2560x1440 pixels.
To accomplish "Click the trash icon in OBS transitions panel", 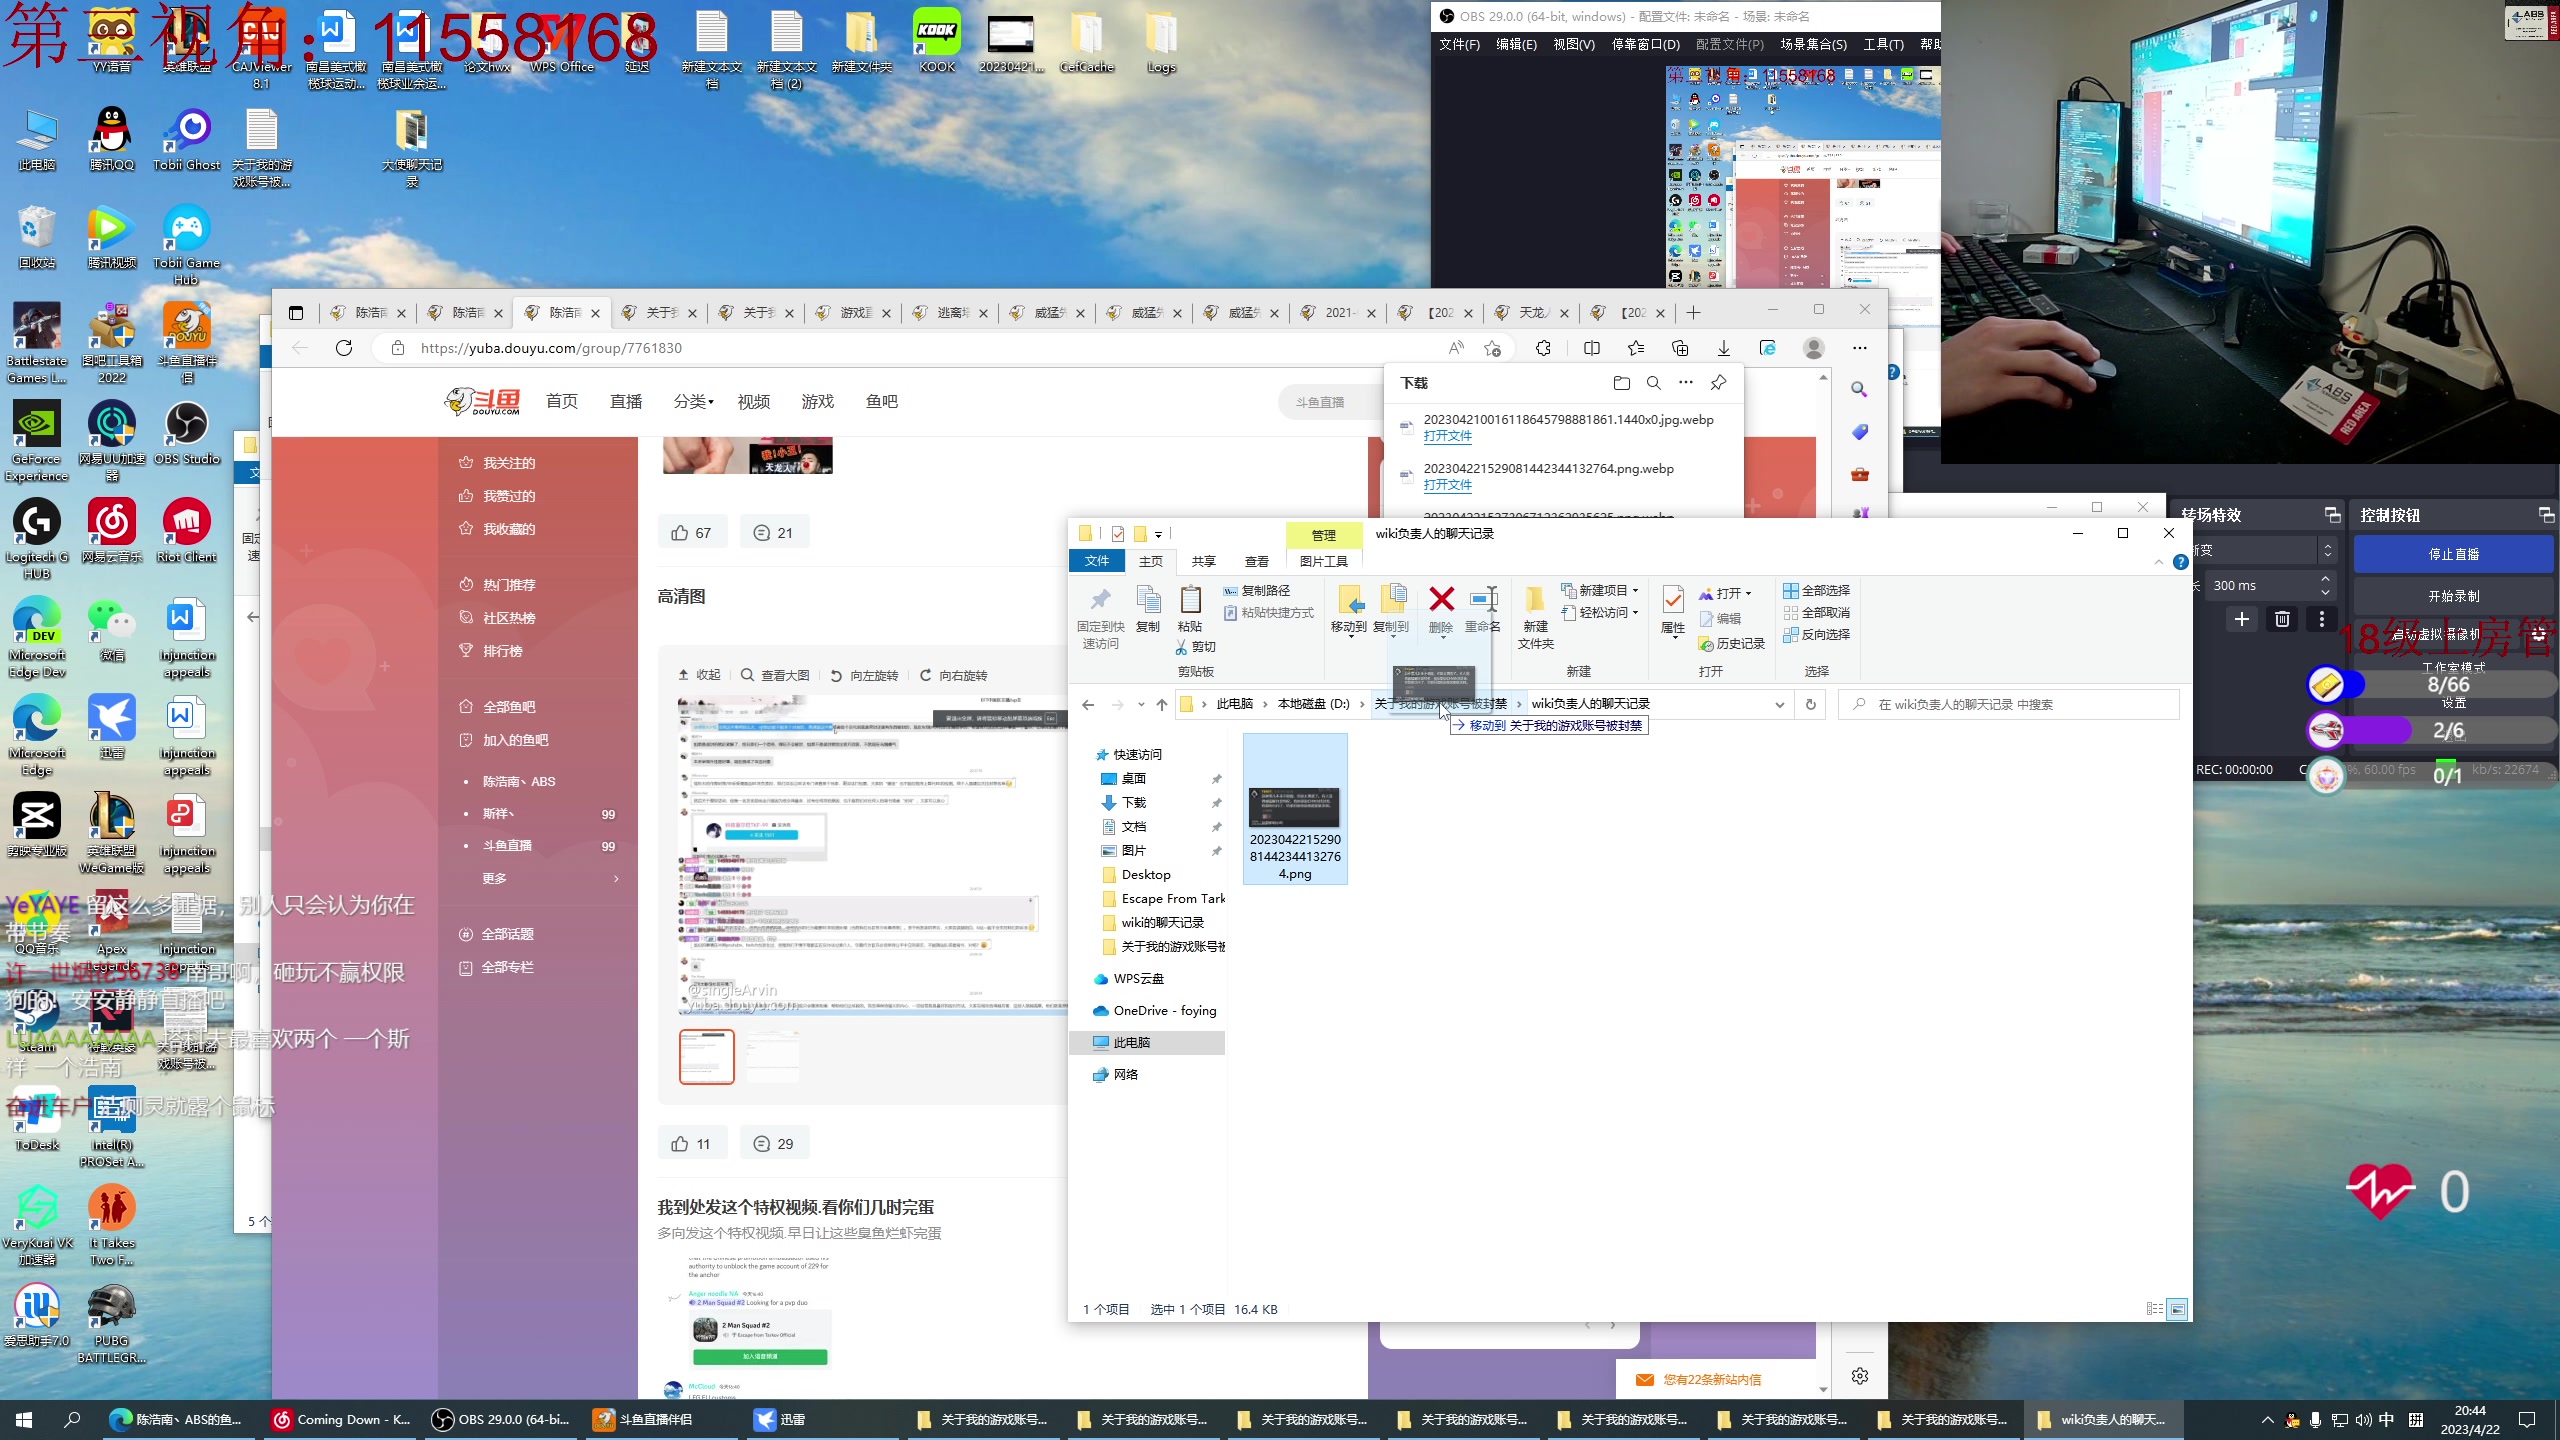I will click(2282, 619).
